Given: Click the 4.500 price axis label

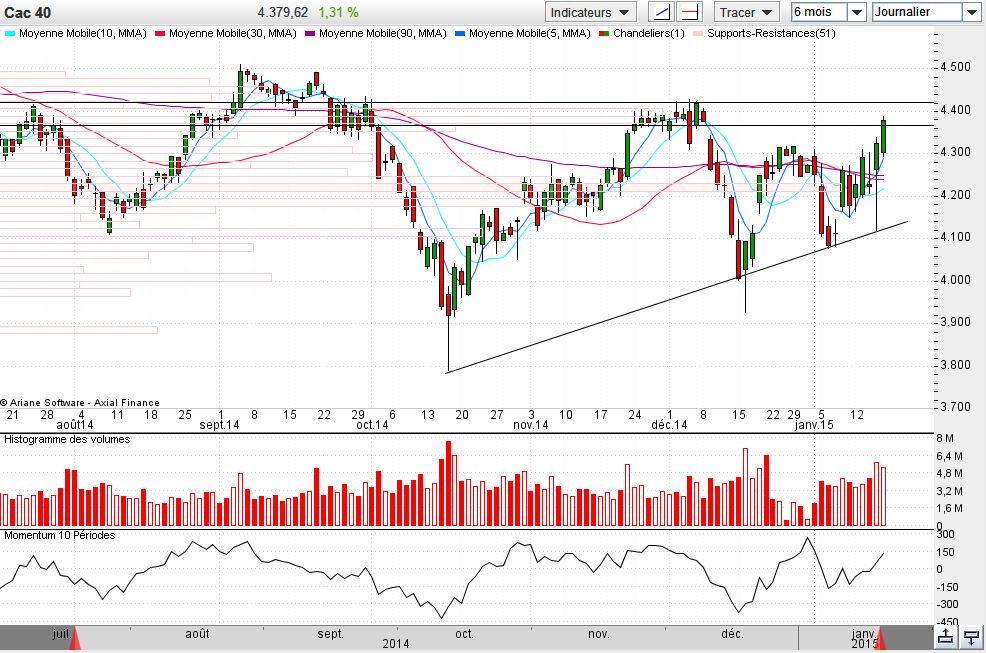Looking at the screenshot, I should pyautogui.click(x=955, y=67).
